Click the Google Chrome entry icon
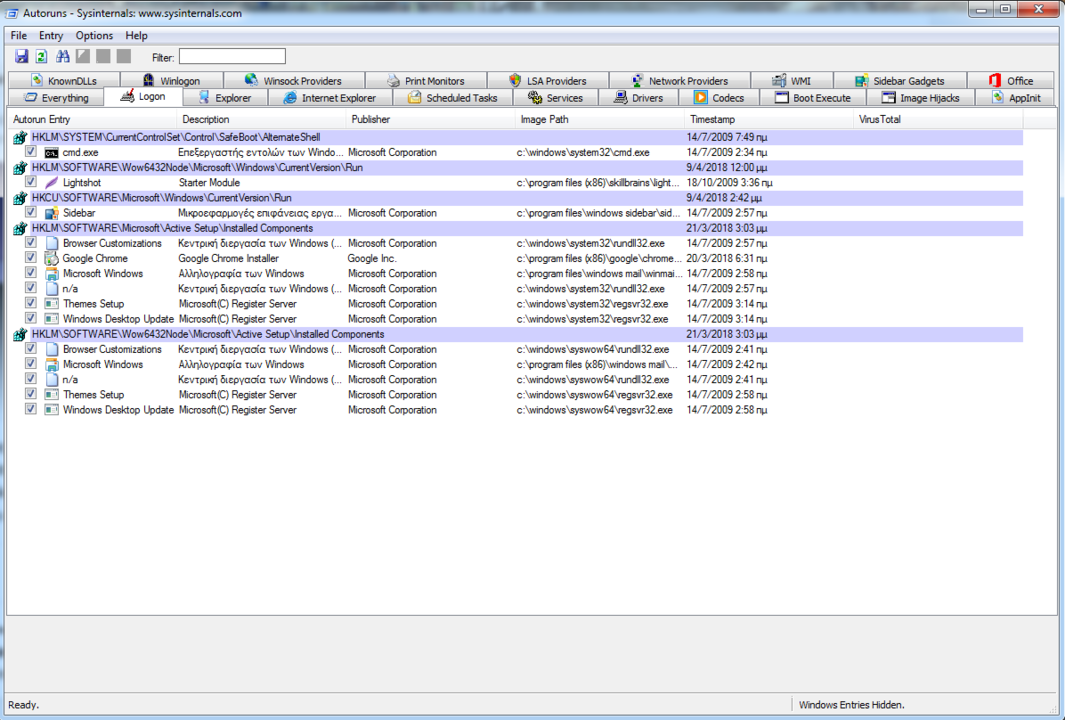The height and width of the screenshot is (720, 1065). click(x=52, y=259)
